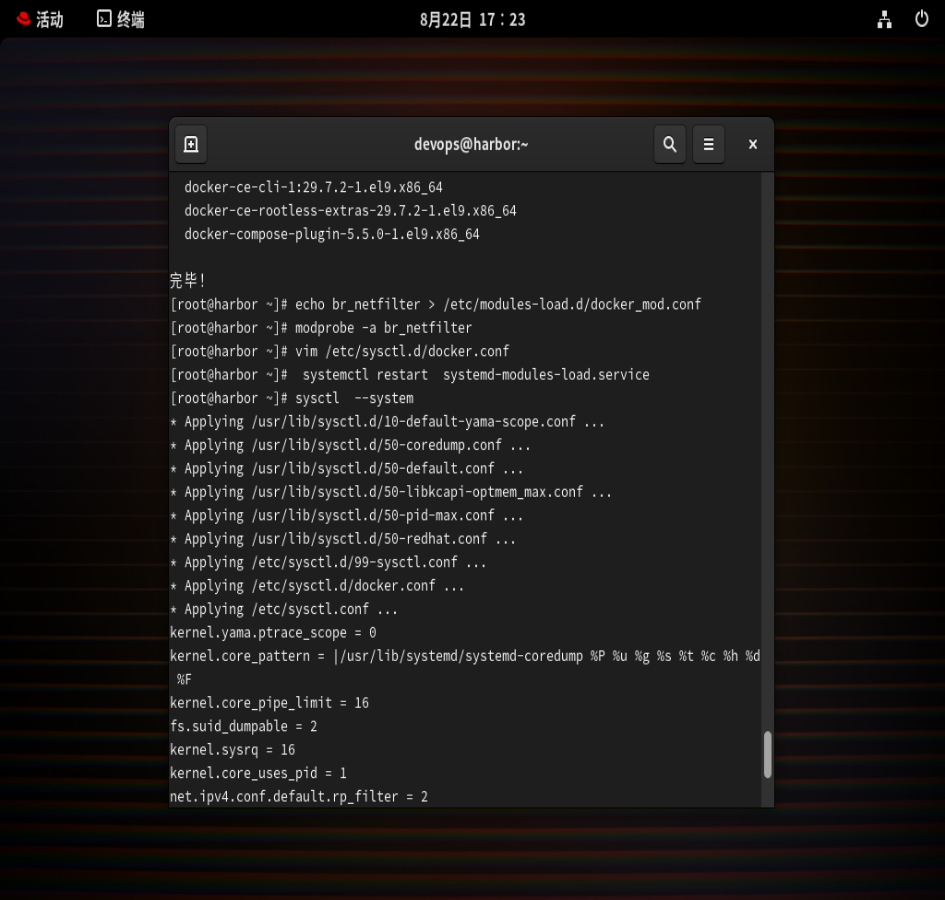Click the vim /etc/sysctl.d/docker.conf line
This screenshot has height=900, width=945.
(x=340, y=351)
